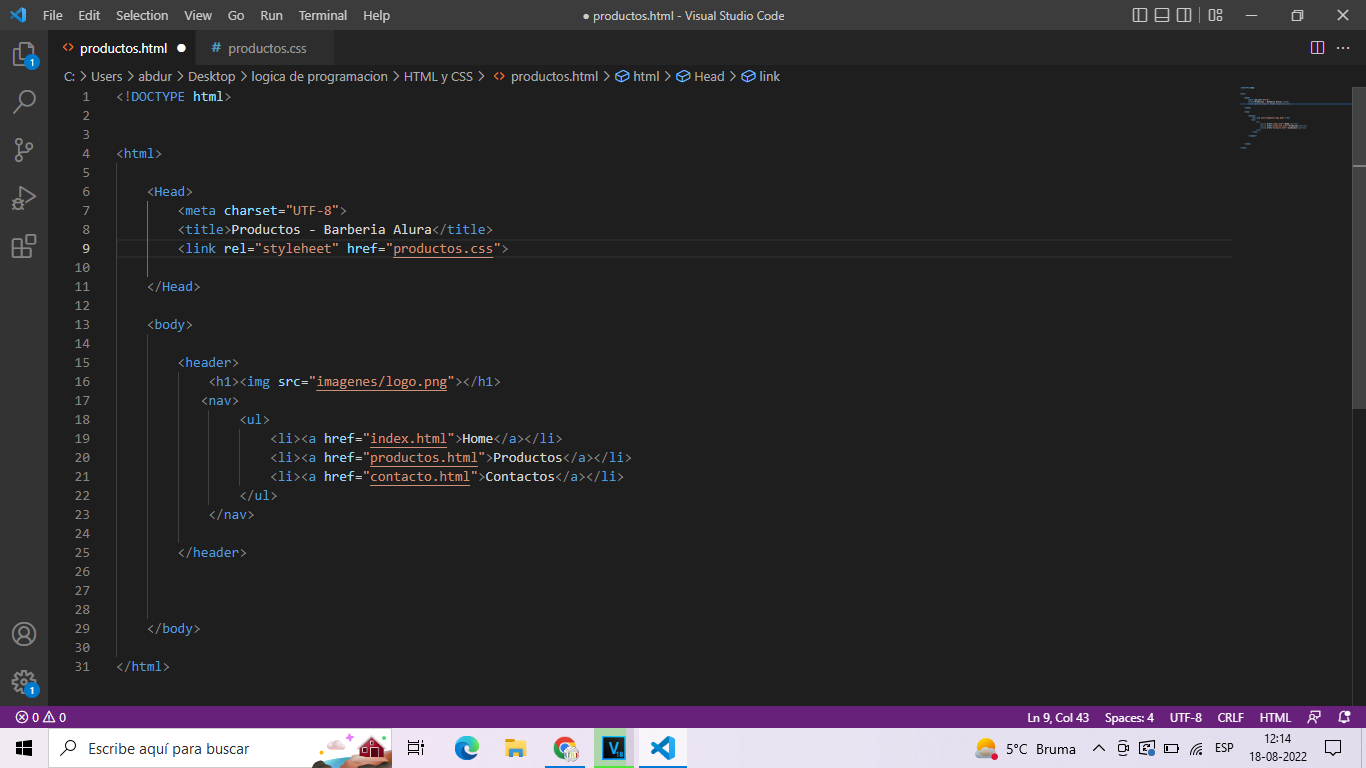The width and height of the screenshot is (1366, 768).
Task: Open the Manage gear icon
Action: pyautogui.click(x=24, y=683)
